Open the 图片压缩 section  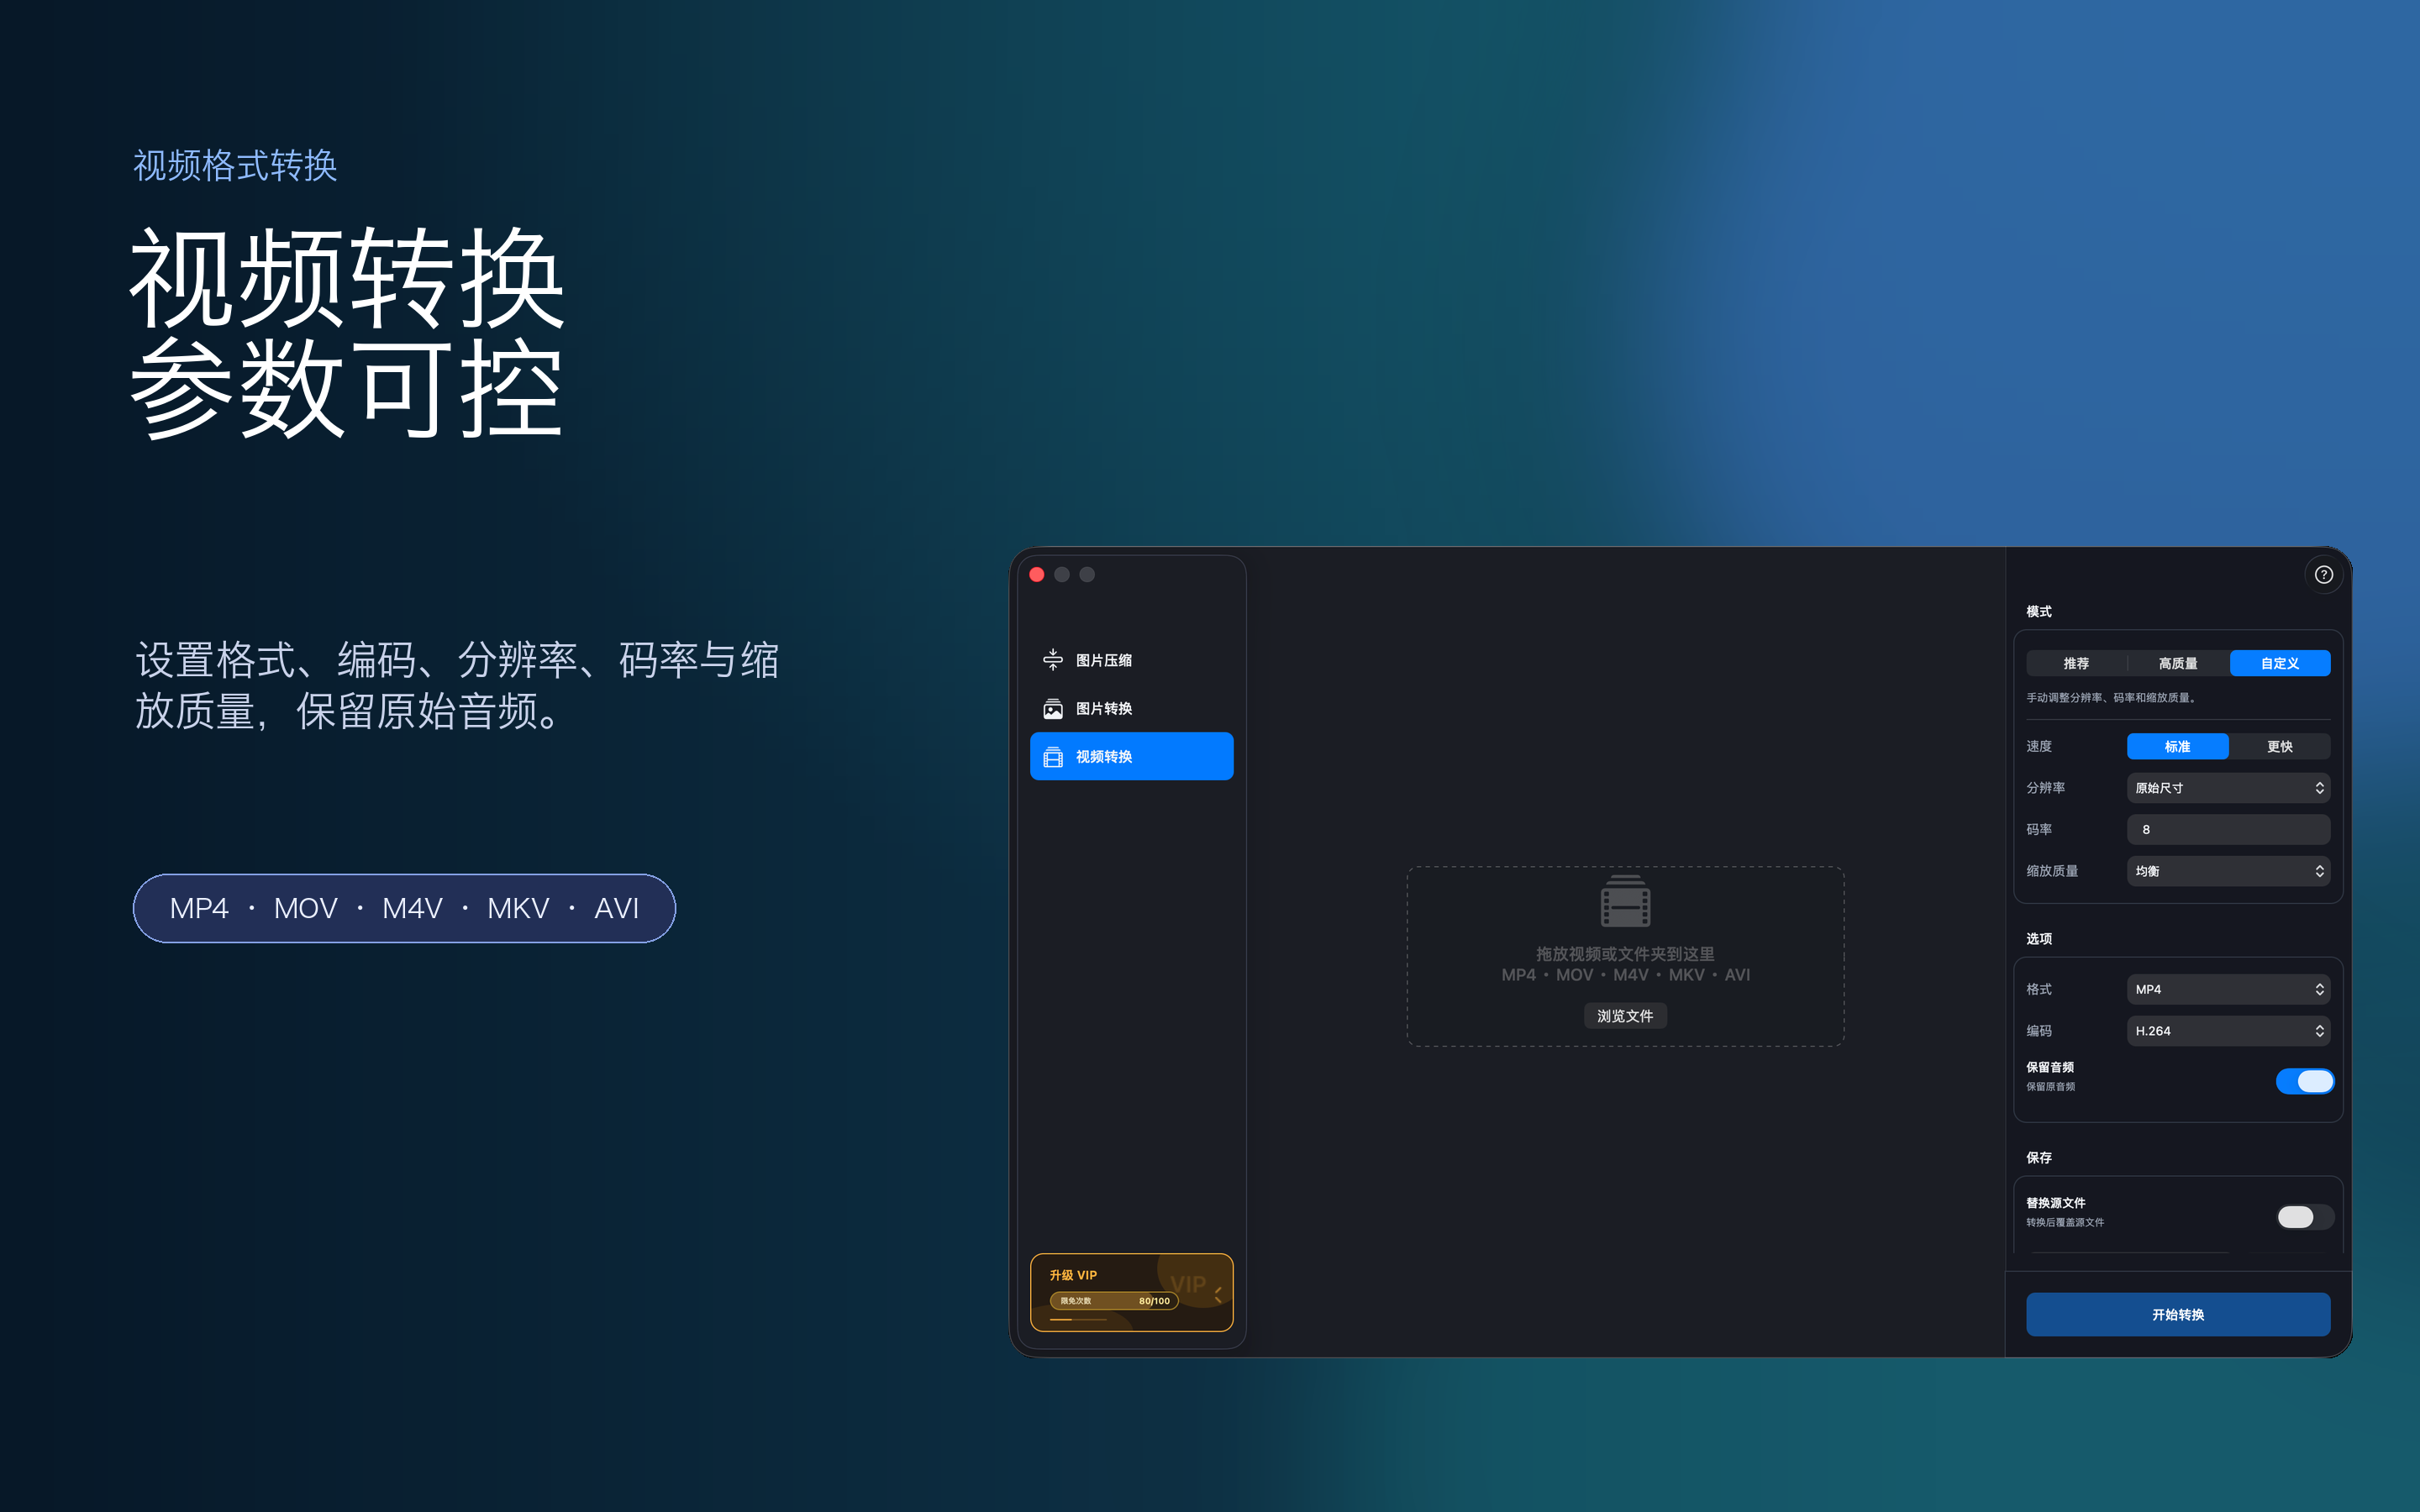[x=1131, y=660]
